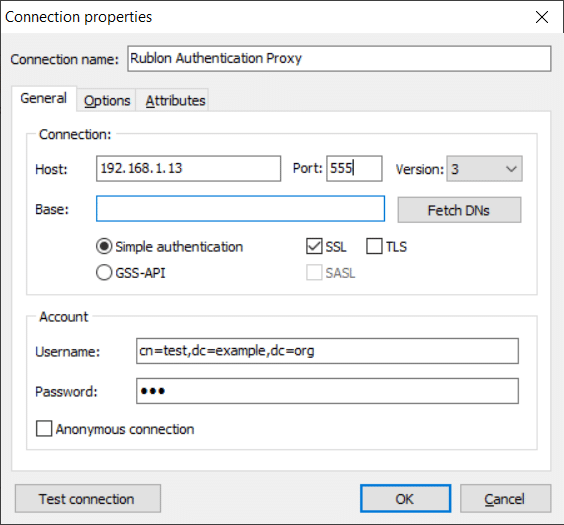
Task: Open the Options tab
Action: pyautogui.click(x=107, y=100)
